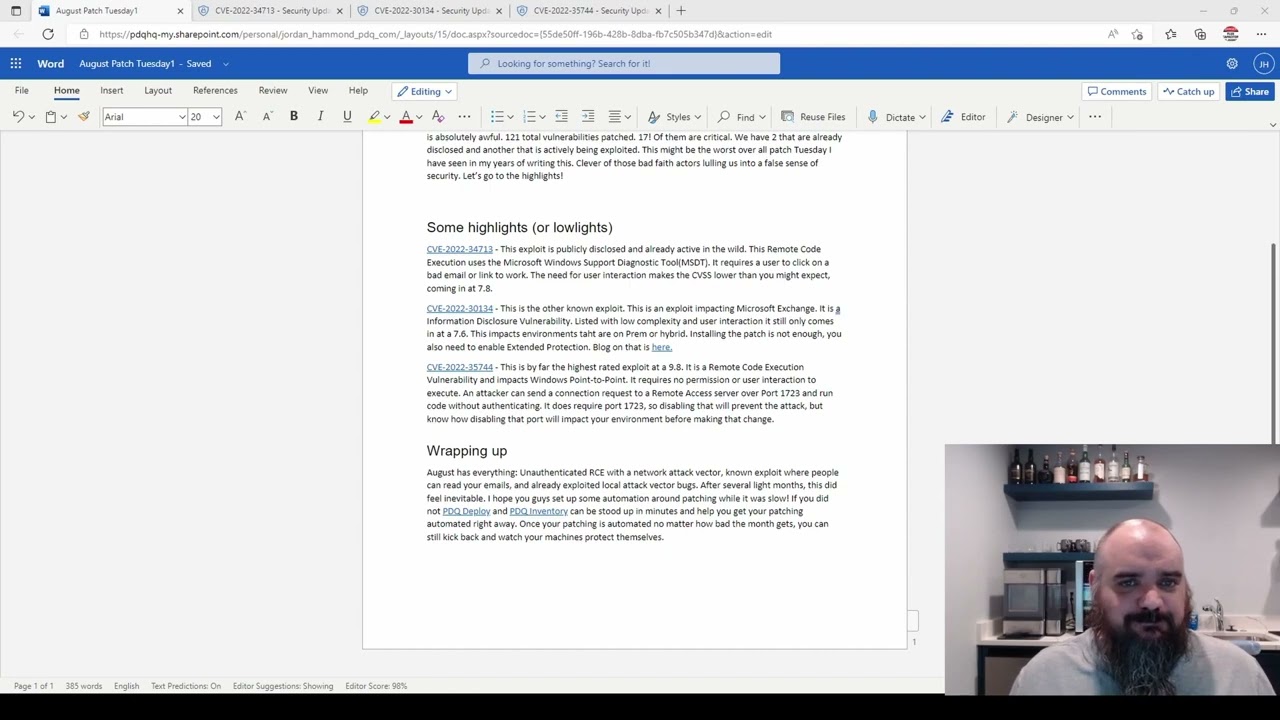Open the Reuse Files pane
1280x720 pixels.
tap(813, 117)
